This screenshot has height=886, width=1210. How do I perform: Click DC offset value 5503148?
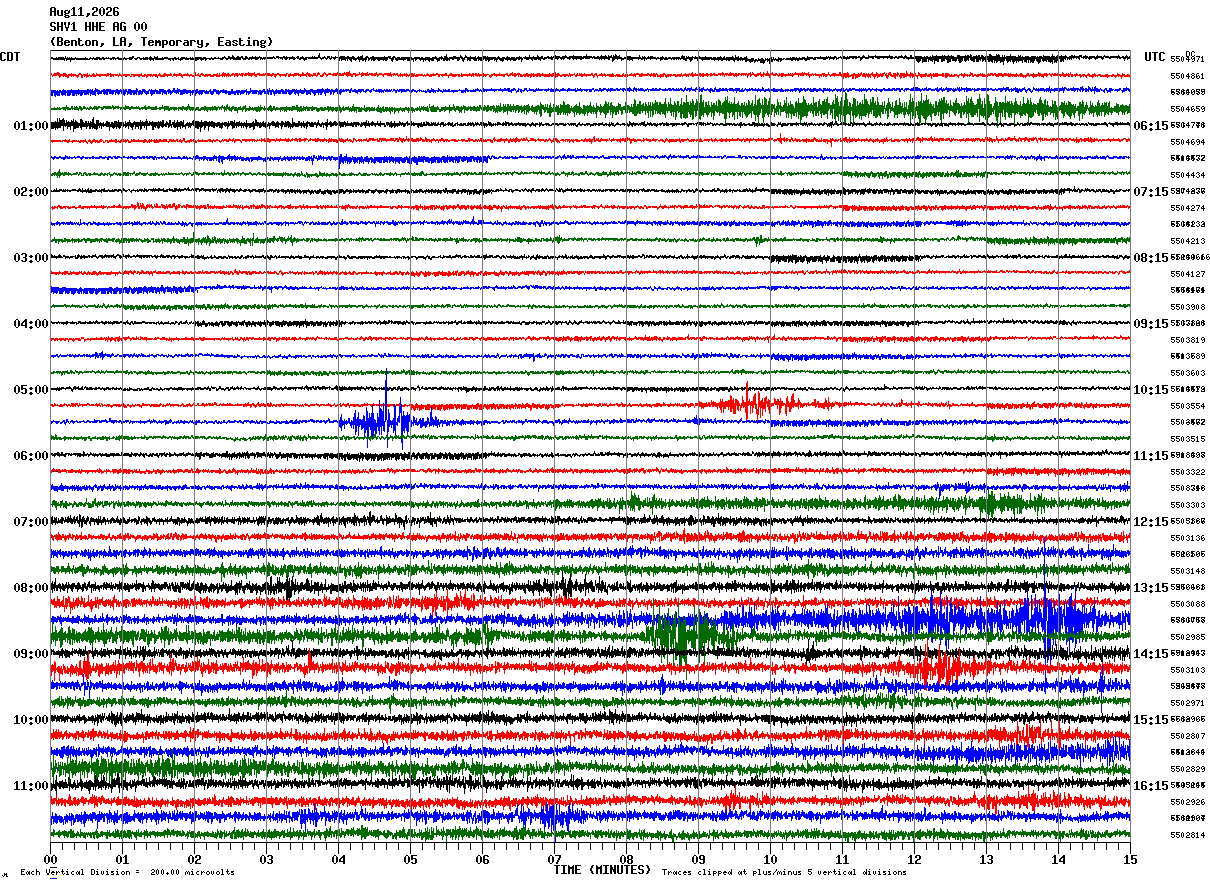click(1187, 571)
